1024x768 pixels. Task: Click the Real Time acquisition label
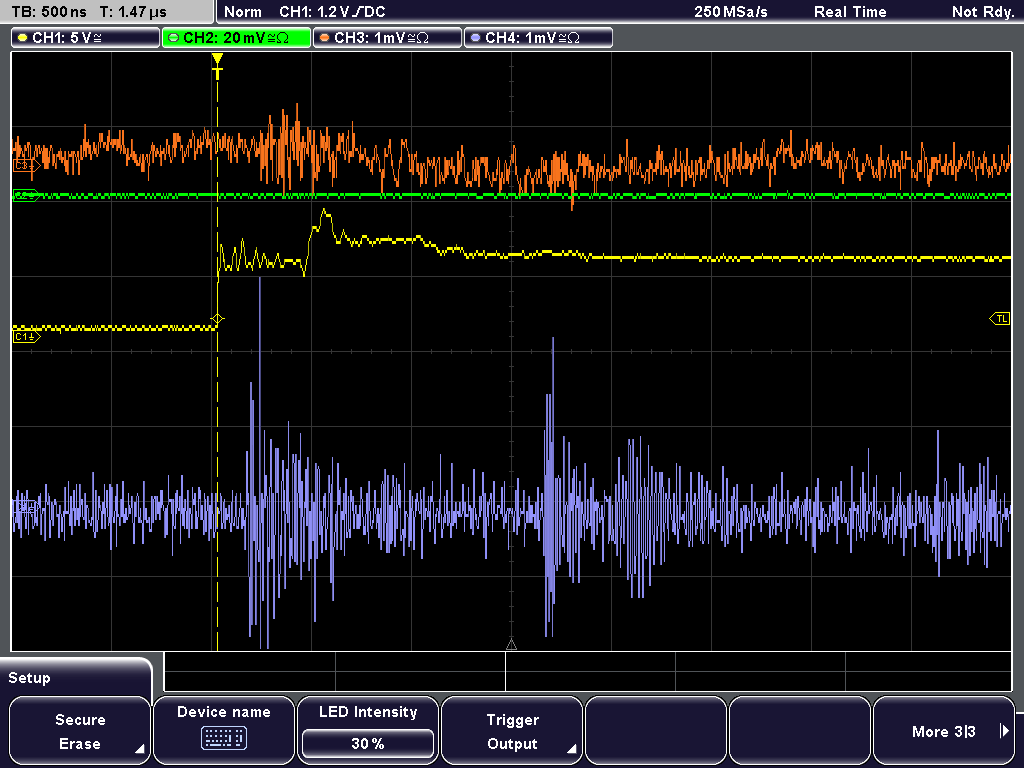(850, 12)
